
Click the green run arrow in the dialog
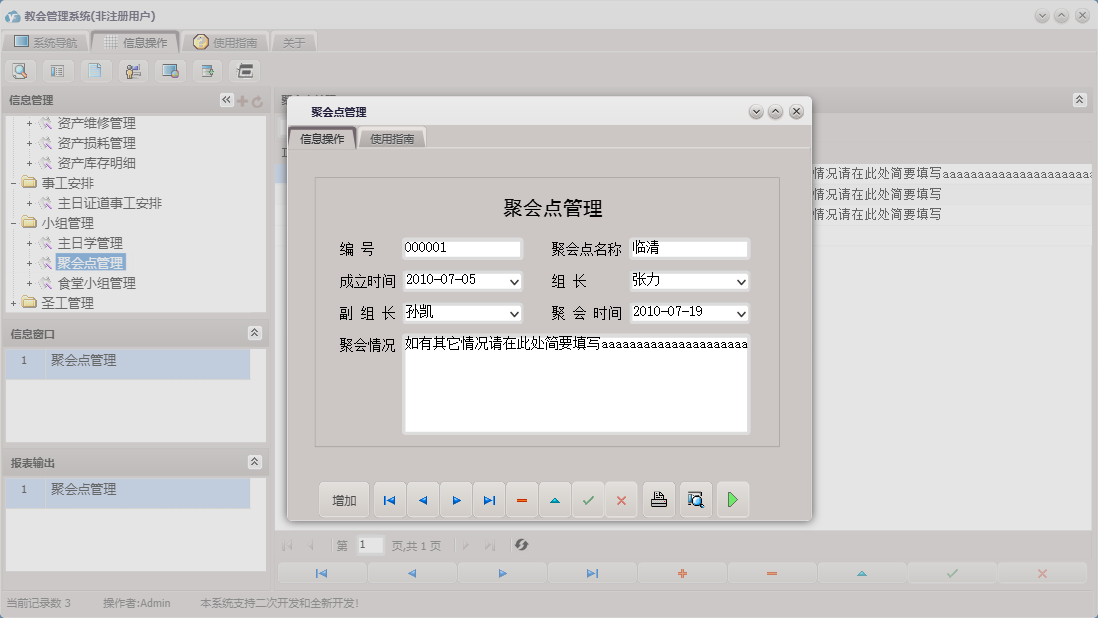tap(733, 499)
